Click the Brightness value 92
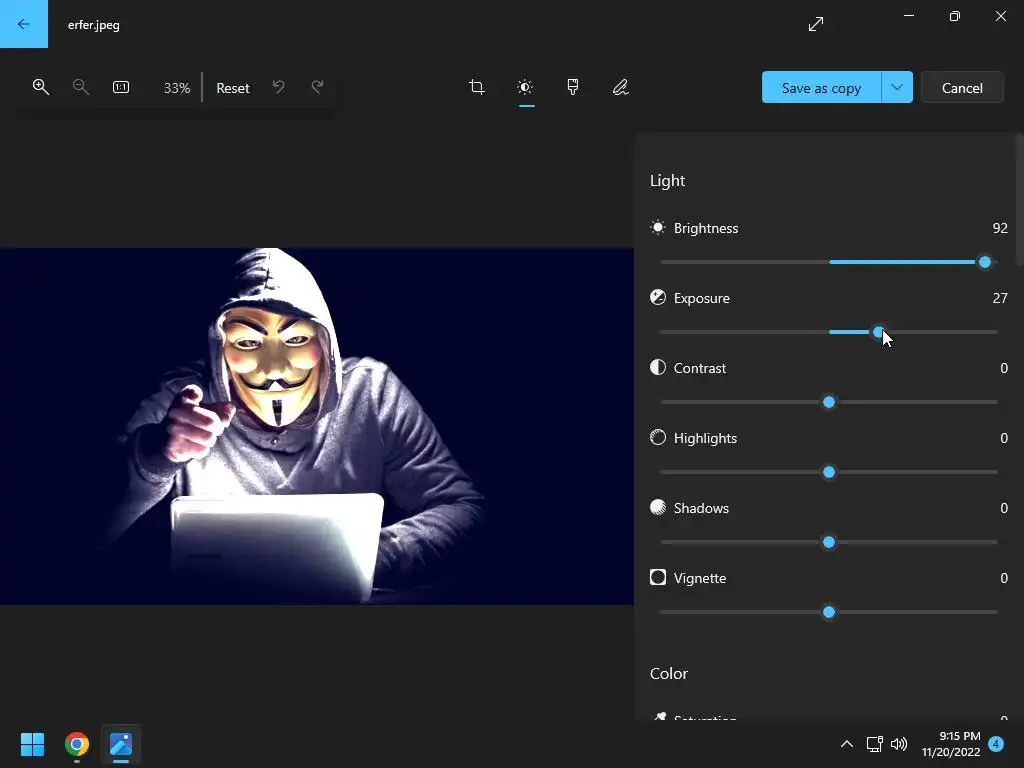1024x768 pixels. (x=1000, y=228)
